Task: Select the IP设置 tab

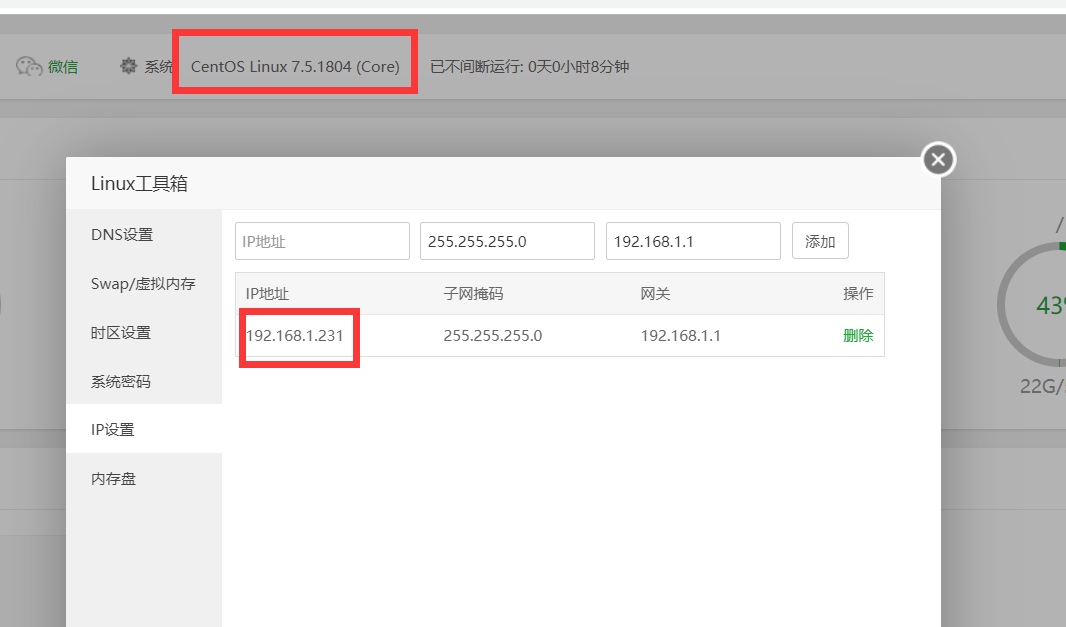Action: point(144,429)
